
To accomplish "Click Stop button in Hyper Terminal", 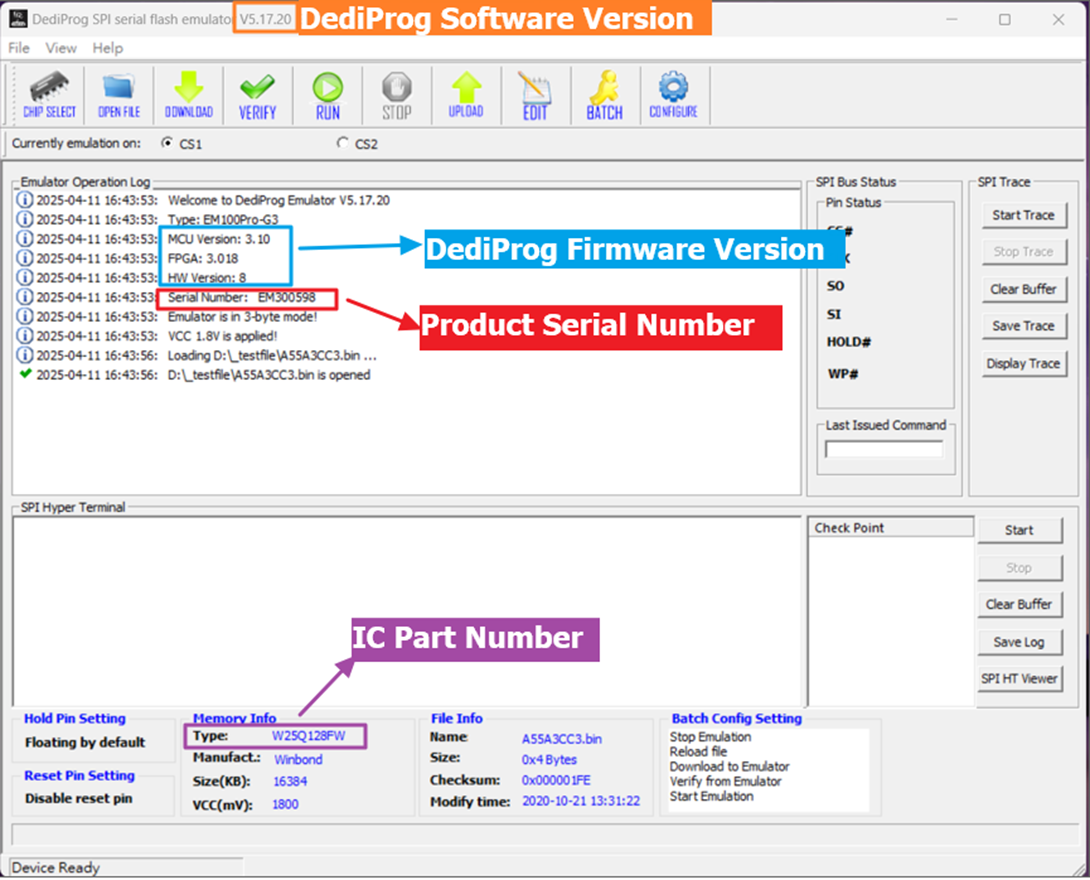I will (1019, 568).
